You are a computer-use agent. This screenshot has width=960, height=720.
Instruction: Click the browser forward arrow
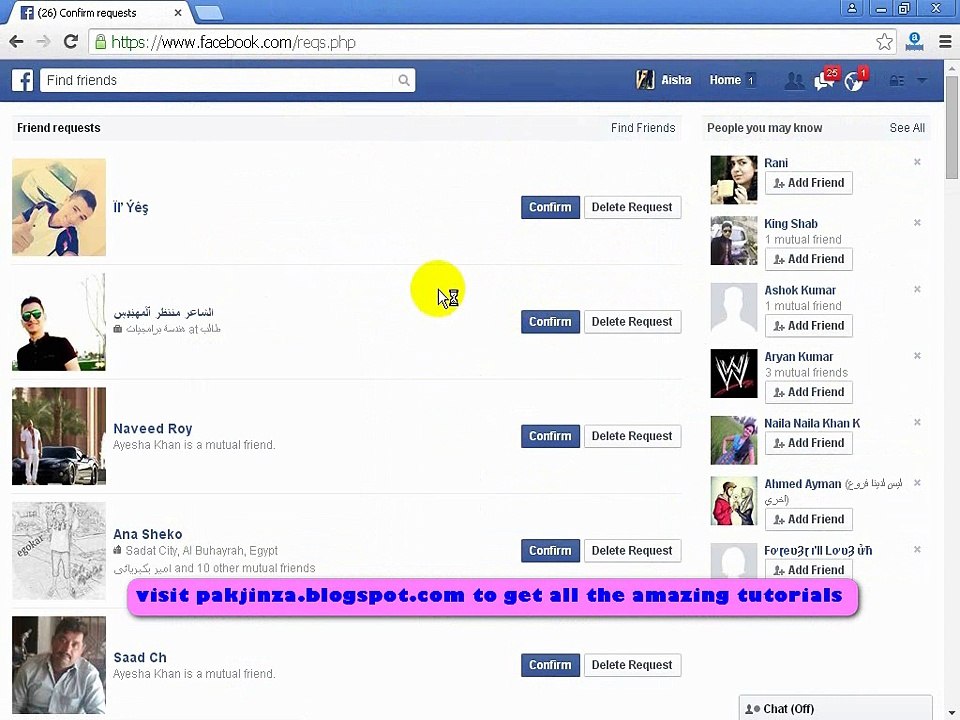tap(43, 42)
